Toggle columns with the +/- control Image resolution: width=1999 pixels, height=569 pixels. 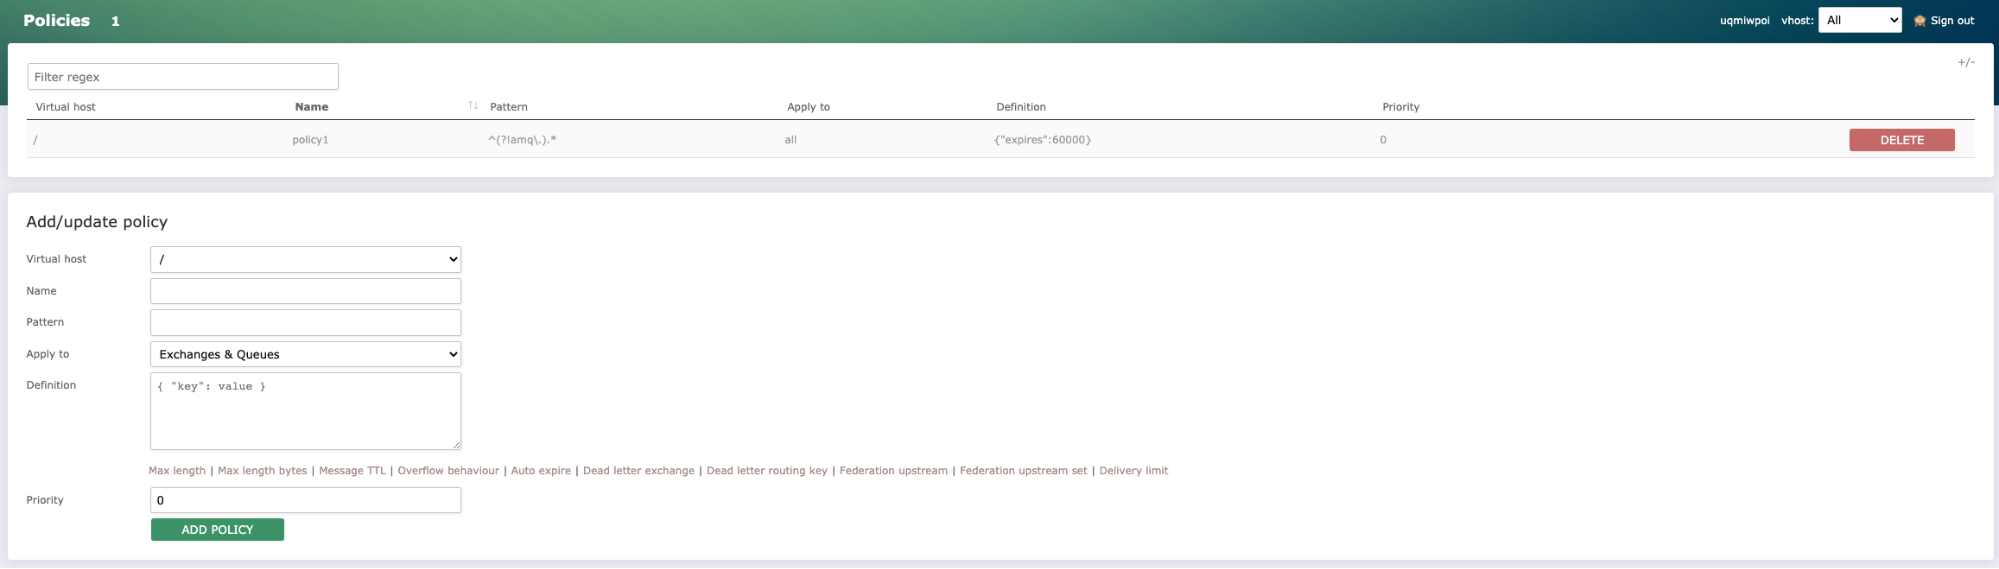1966,62
